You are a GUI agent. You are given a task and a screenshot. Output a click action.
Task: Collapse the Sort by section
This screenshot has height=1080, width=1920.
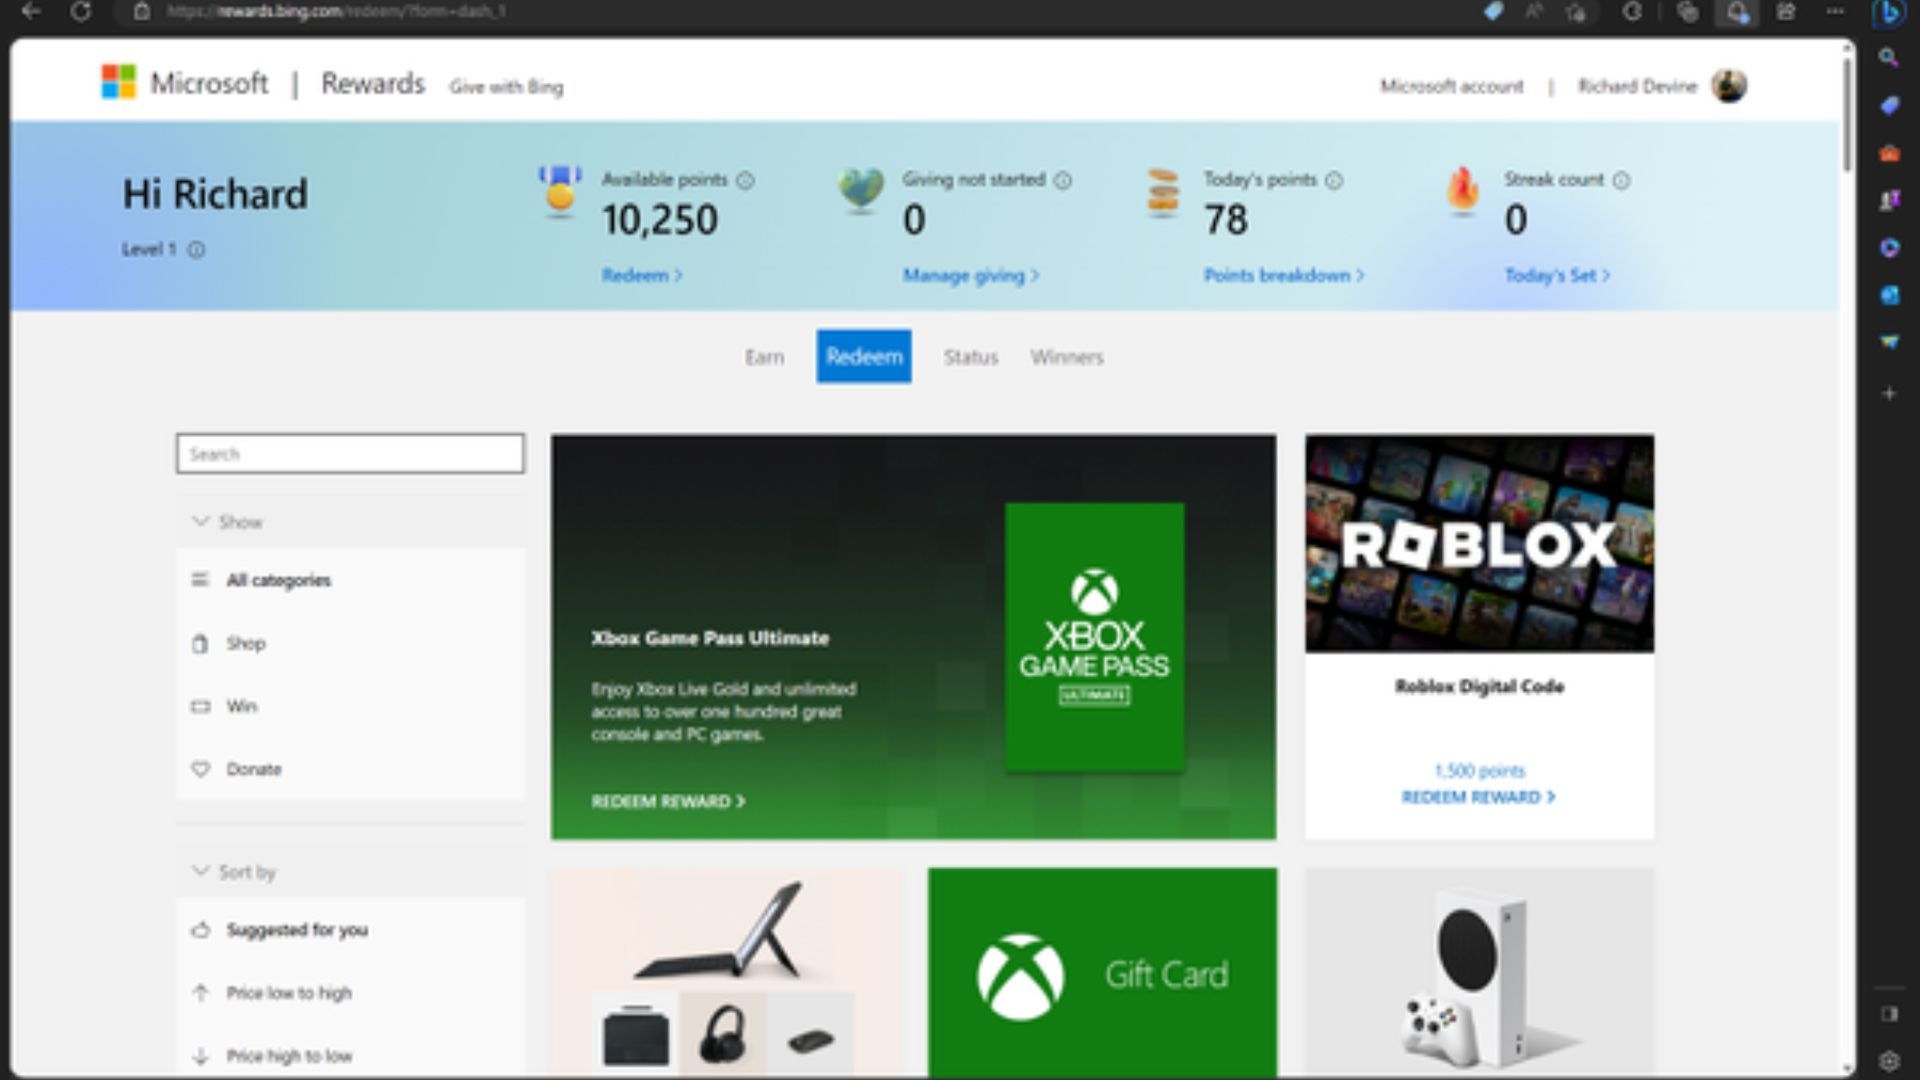235,871
